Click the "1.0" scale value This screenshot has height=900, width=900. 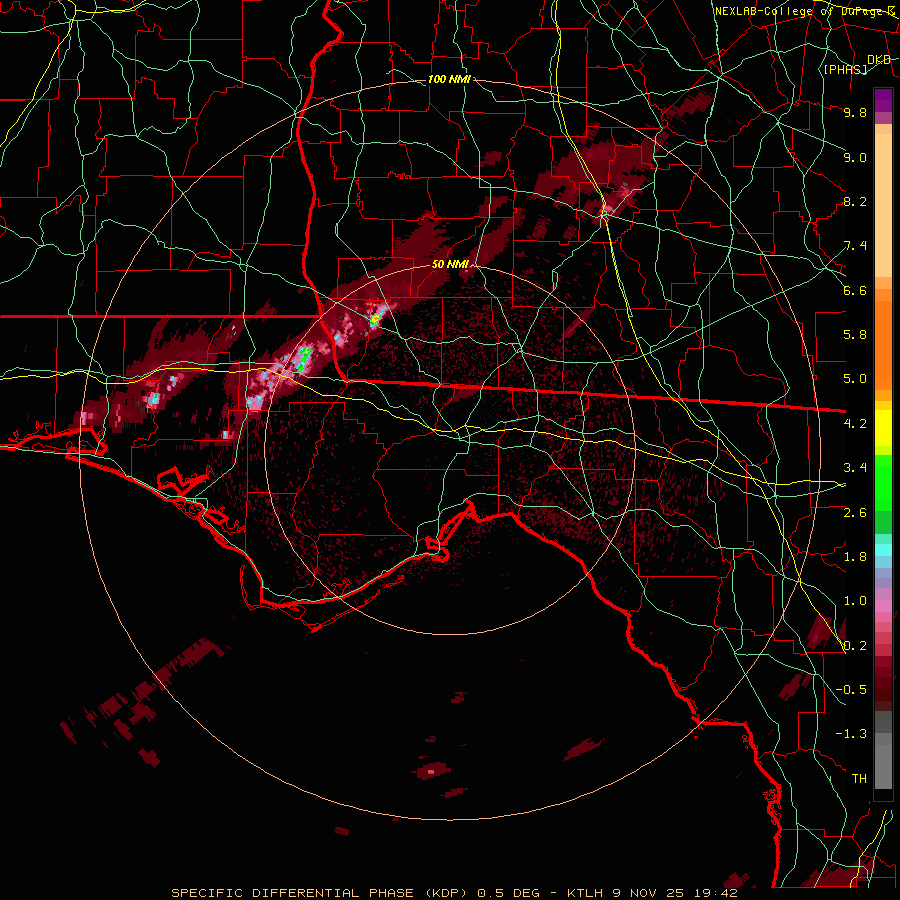click(x=855, y=601)
